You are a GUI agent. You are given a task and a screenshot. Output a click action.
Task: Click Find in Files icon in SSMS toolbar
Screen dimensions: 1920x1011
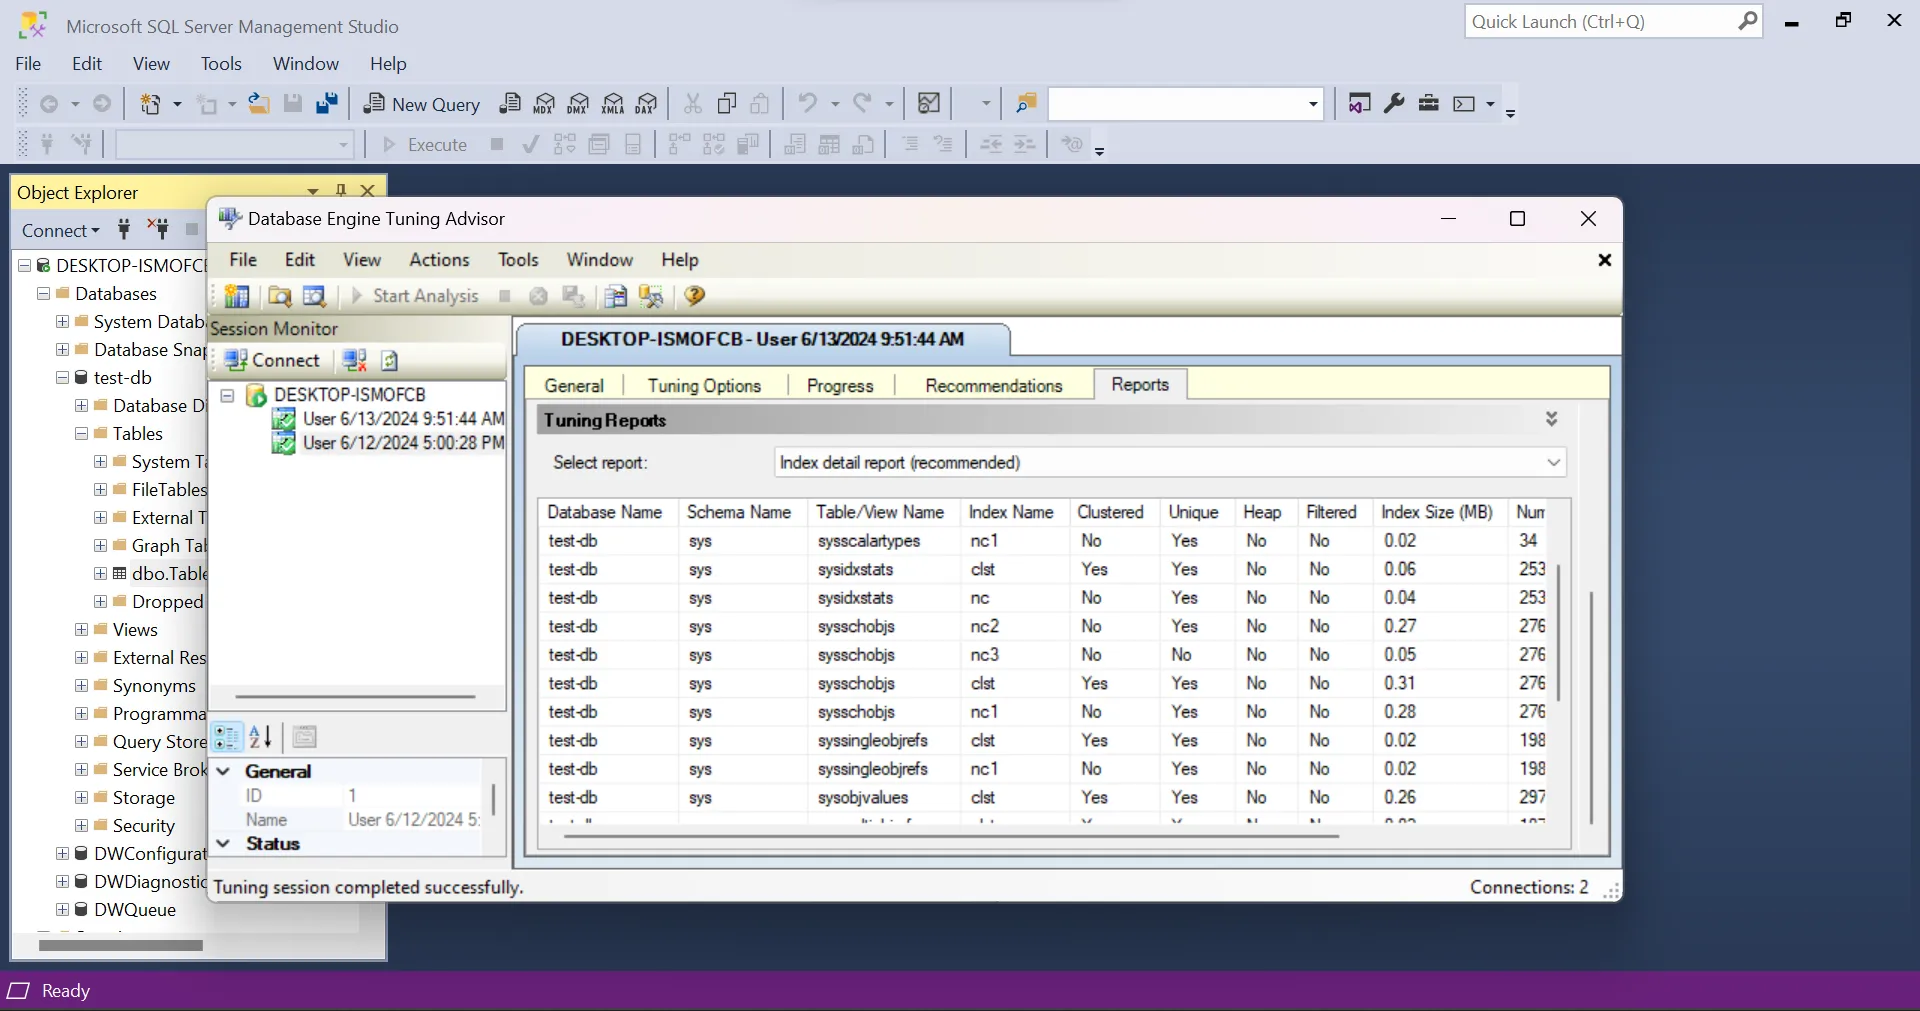point(1026,103)
